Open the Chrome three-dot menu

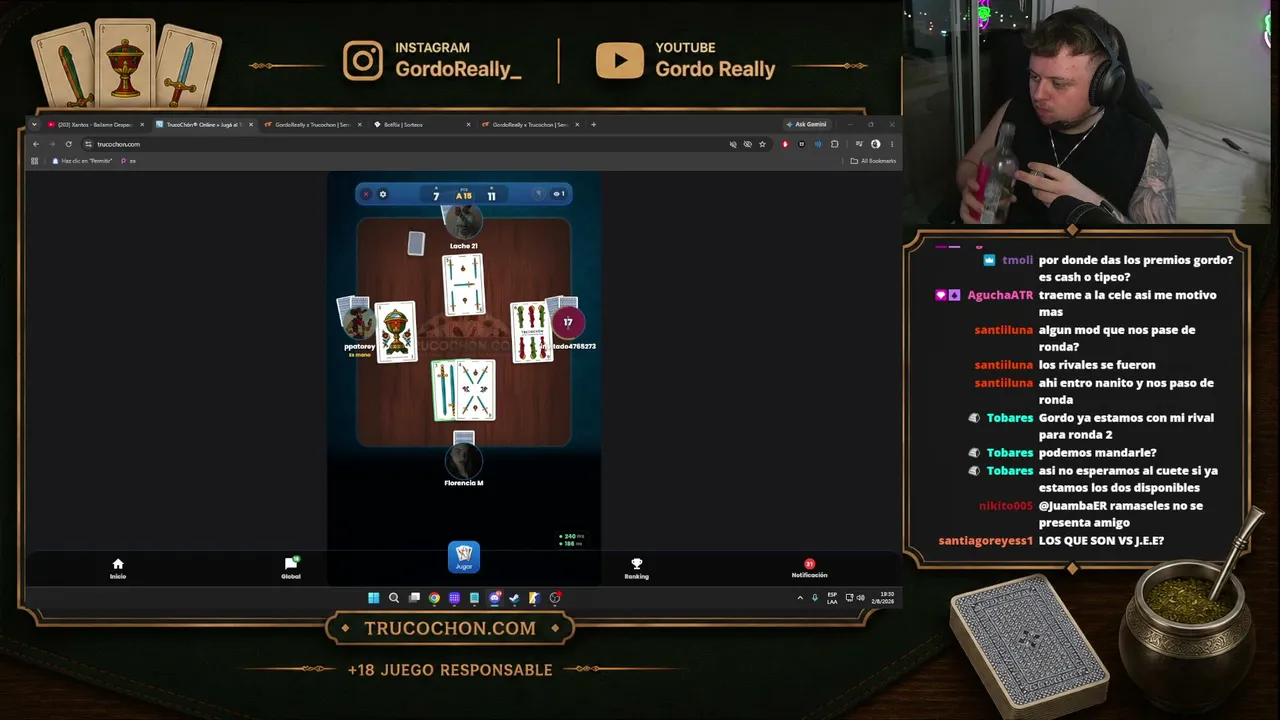pyautogui.click(x=891, y=144)
